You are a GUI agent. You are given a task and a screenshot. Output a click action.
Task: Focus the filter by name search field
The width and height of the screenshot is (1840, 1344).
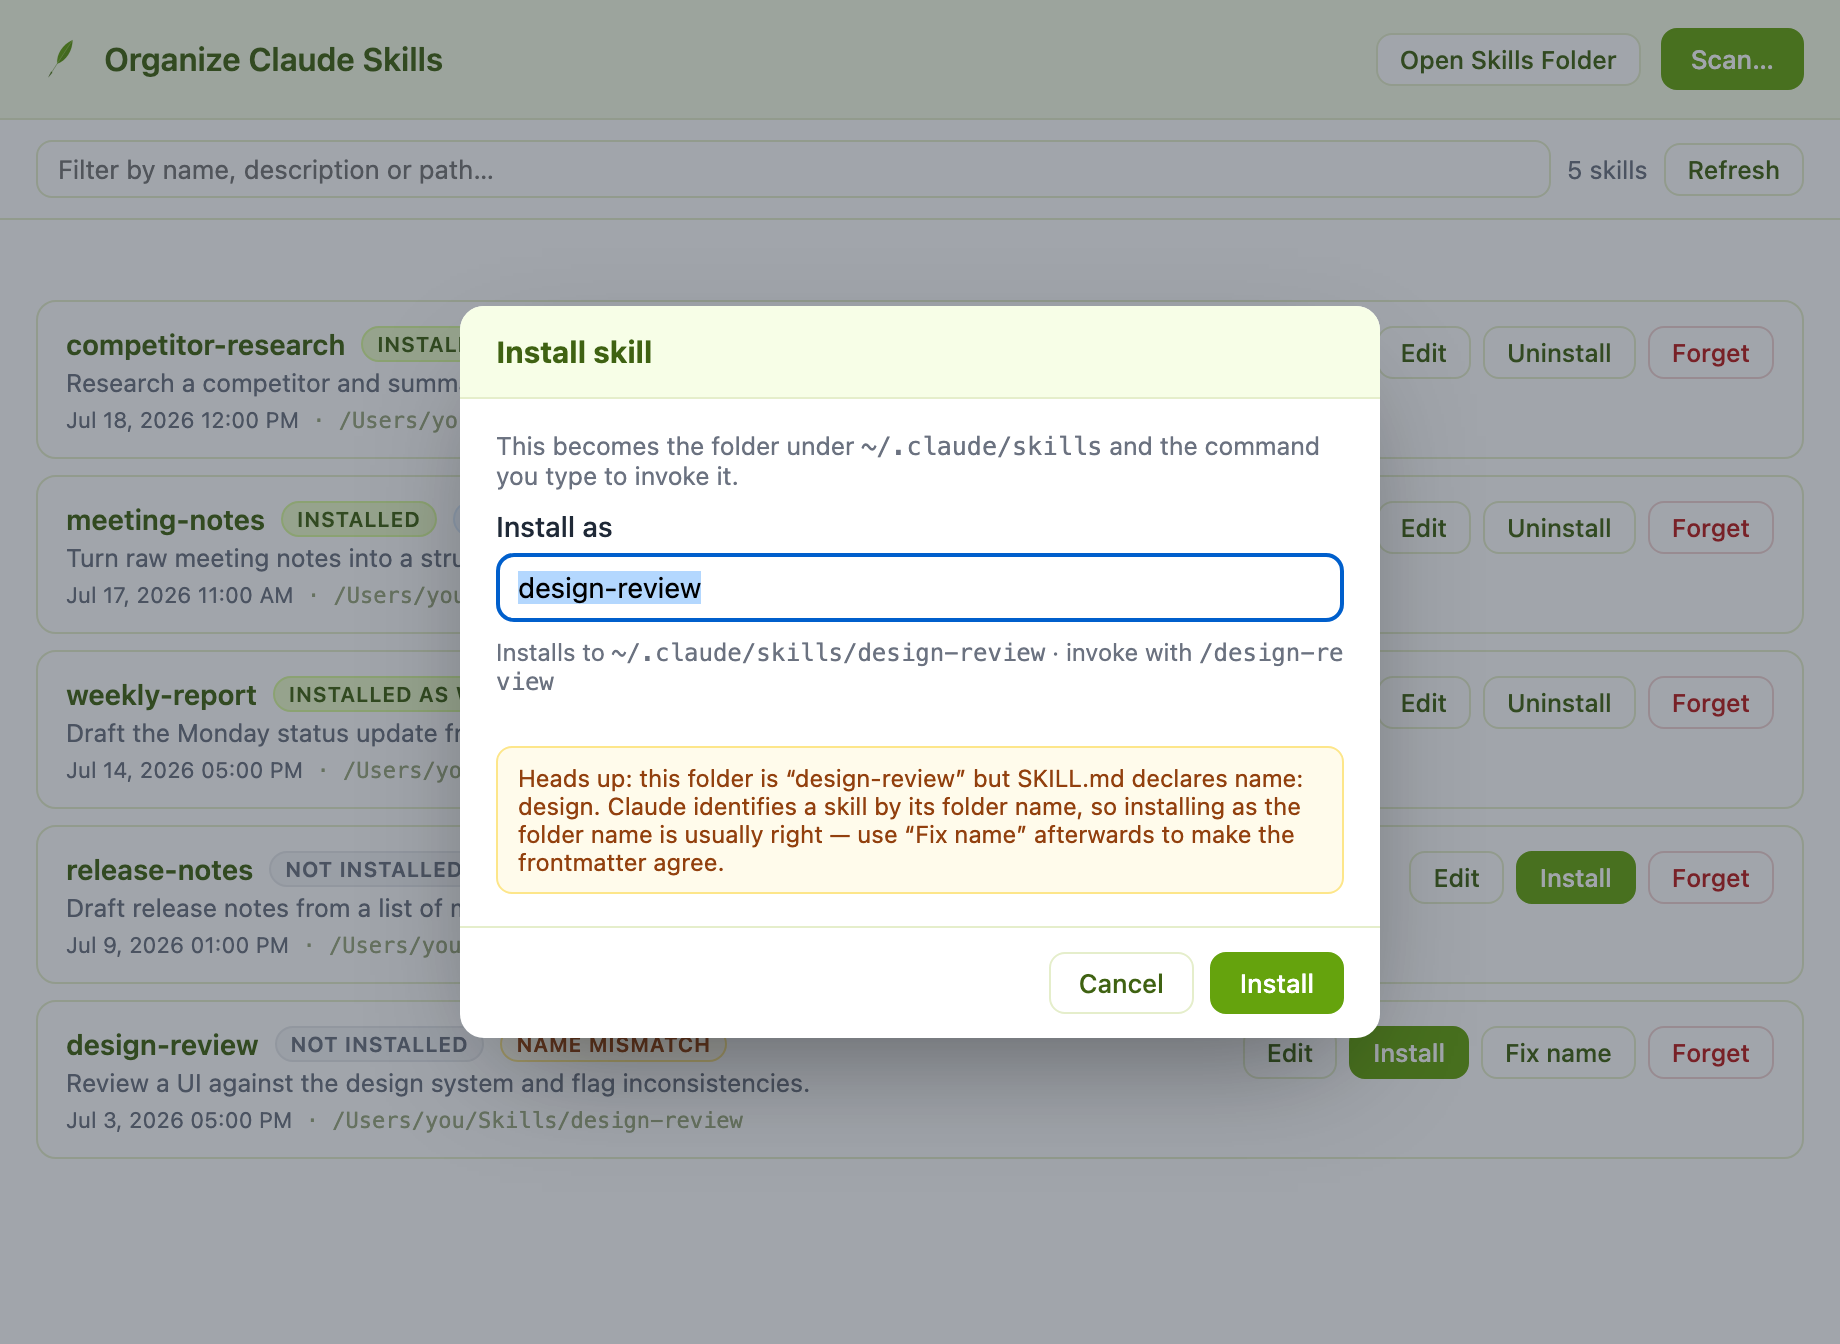[793, 170]
